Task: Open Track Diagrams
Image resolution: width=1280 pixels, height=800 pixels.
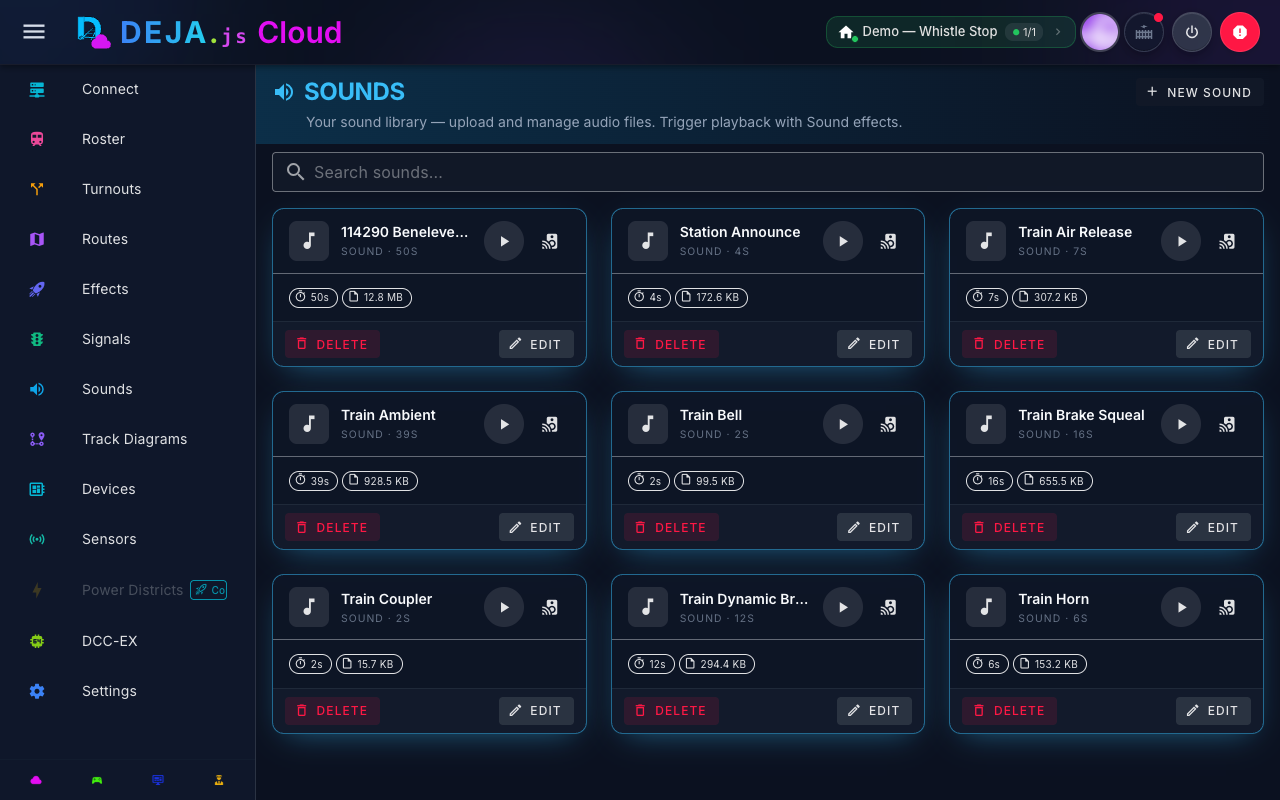Action: pos(128,439)
